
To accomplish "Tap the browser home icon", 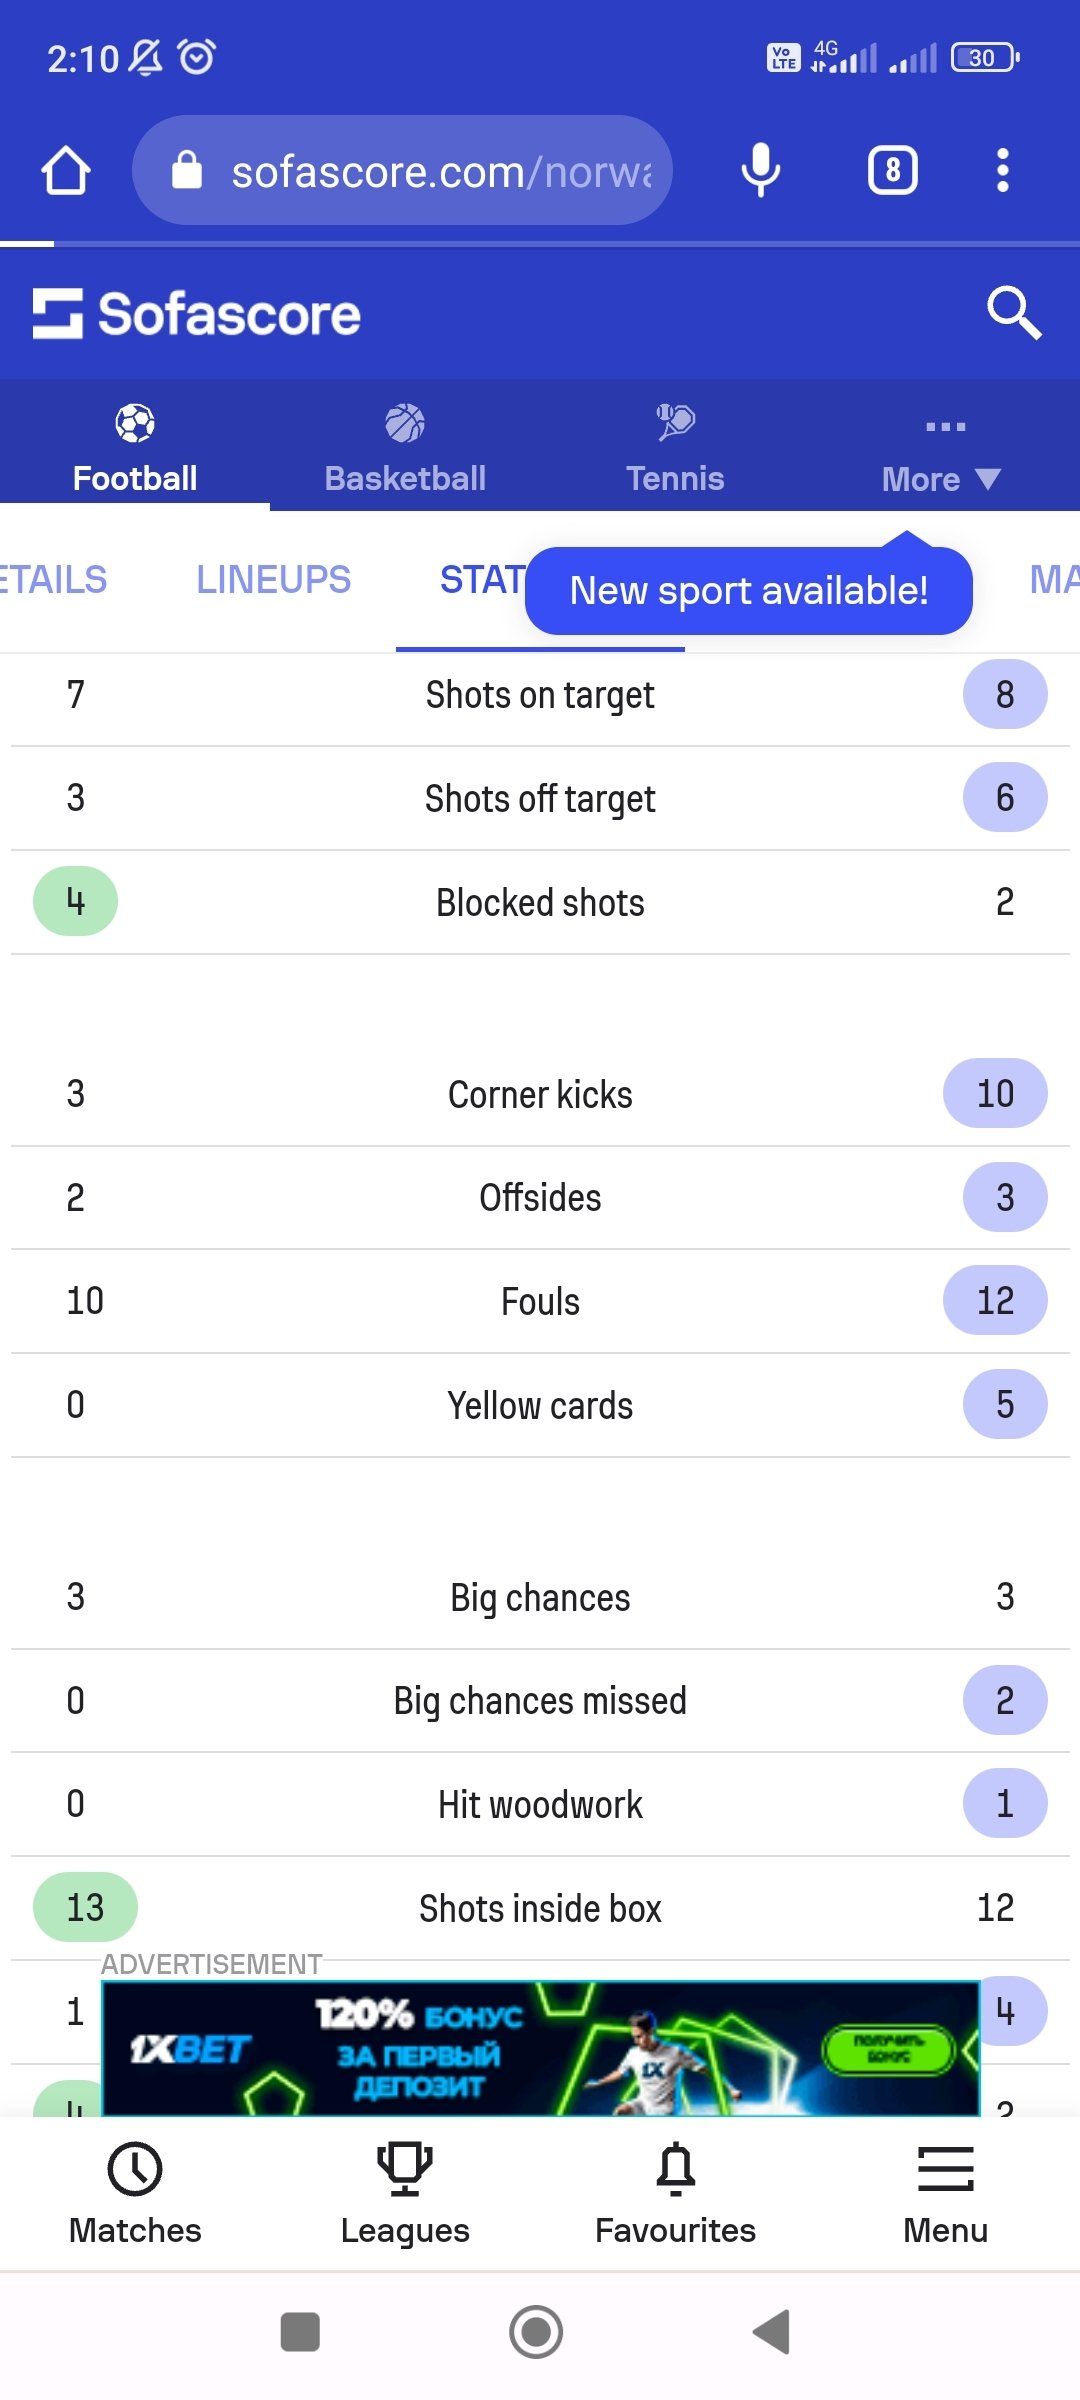I will point(66,170).
